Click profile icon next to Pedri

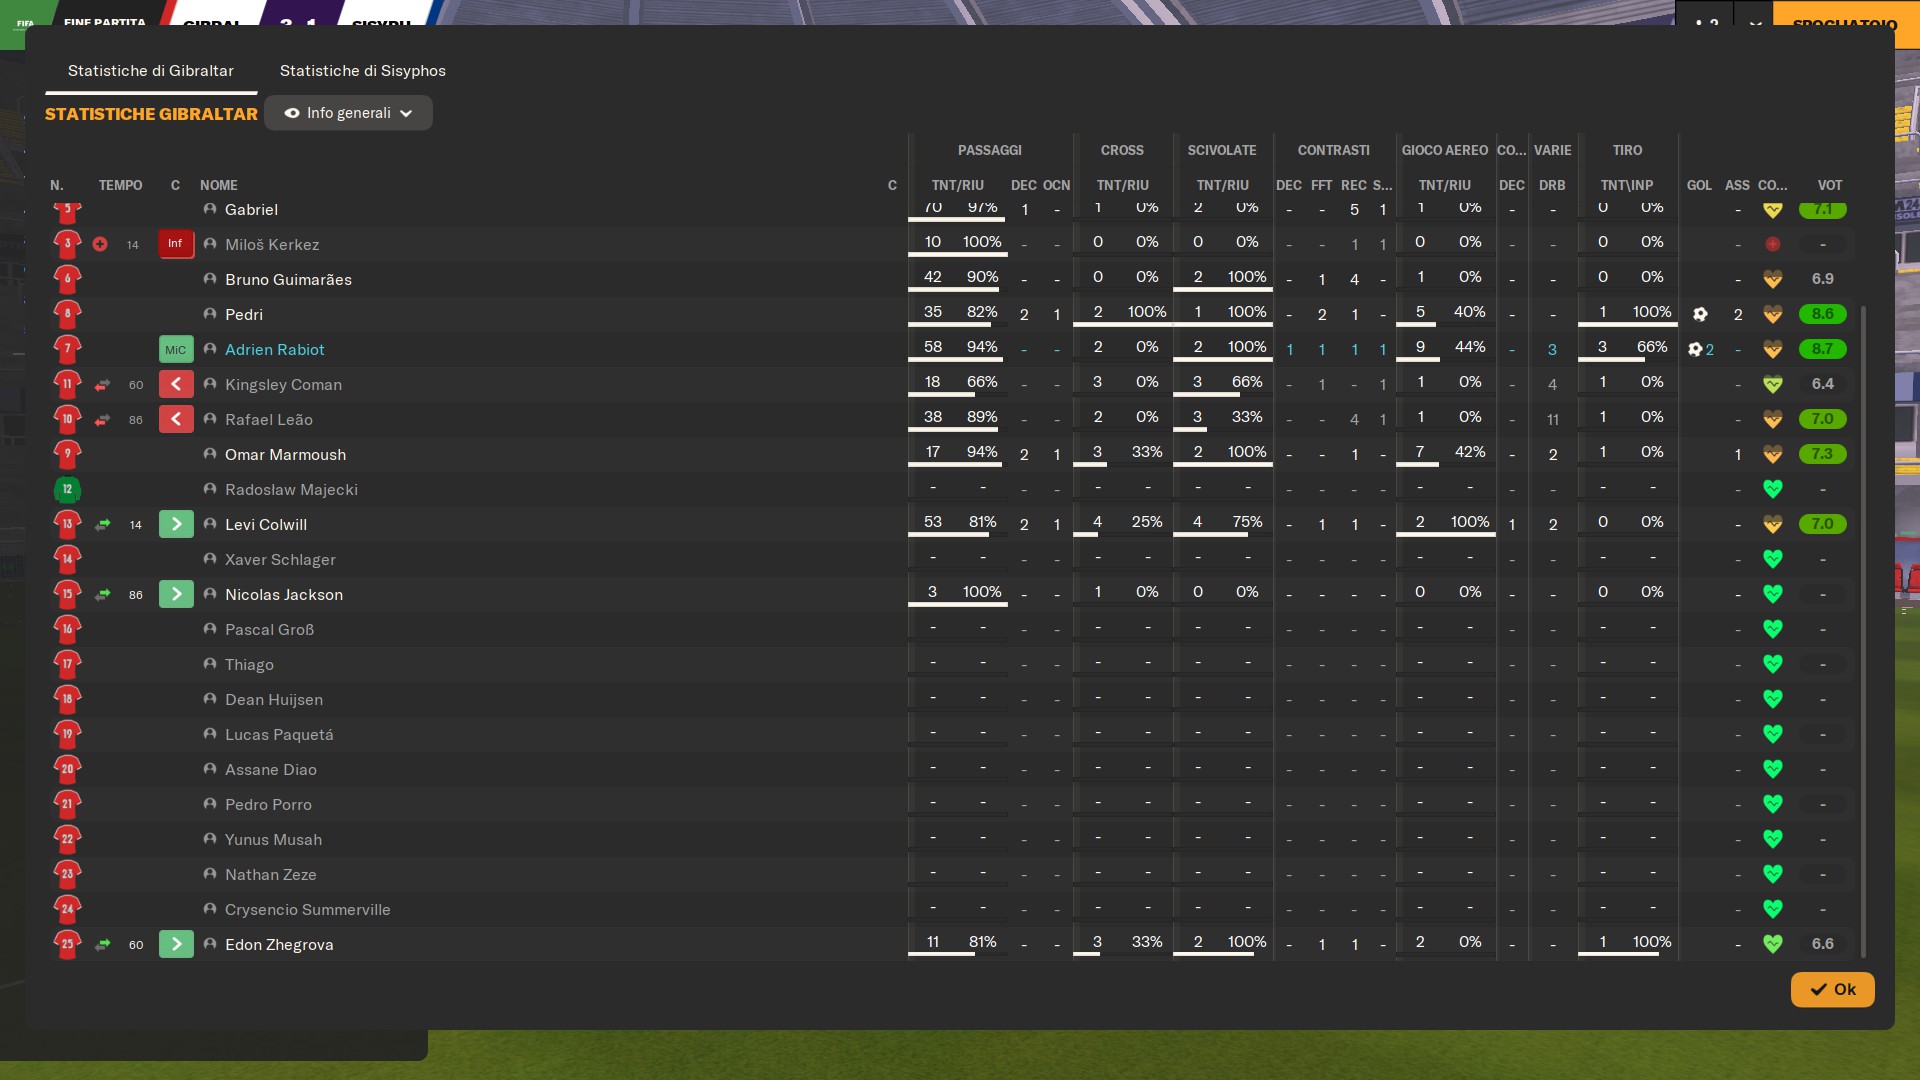click(x=210, y=314)
